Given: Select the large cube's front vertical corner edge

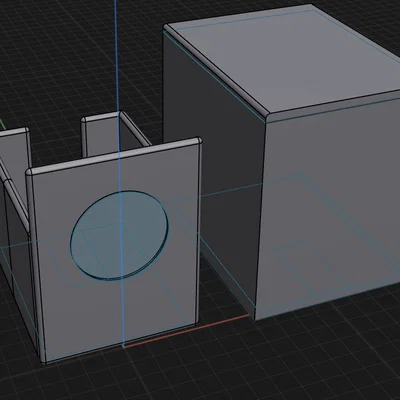Looking at the screenshot, I should tap(260, 217).
